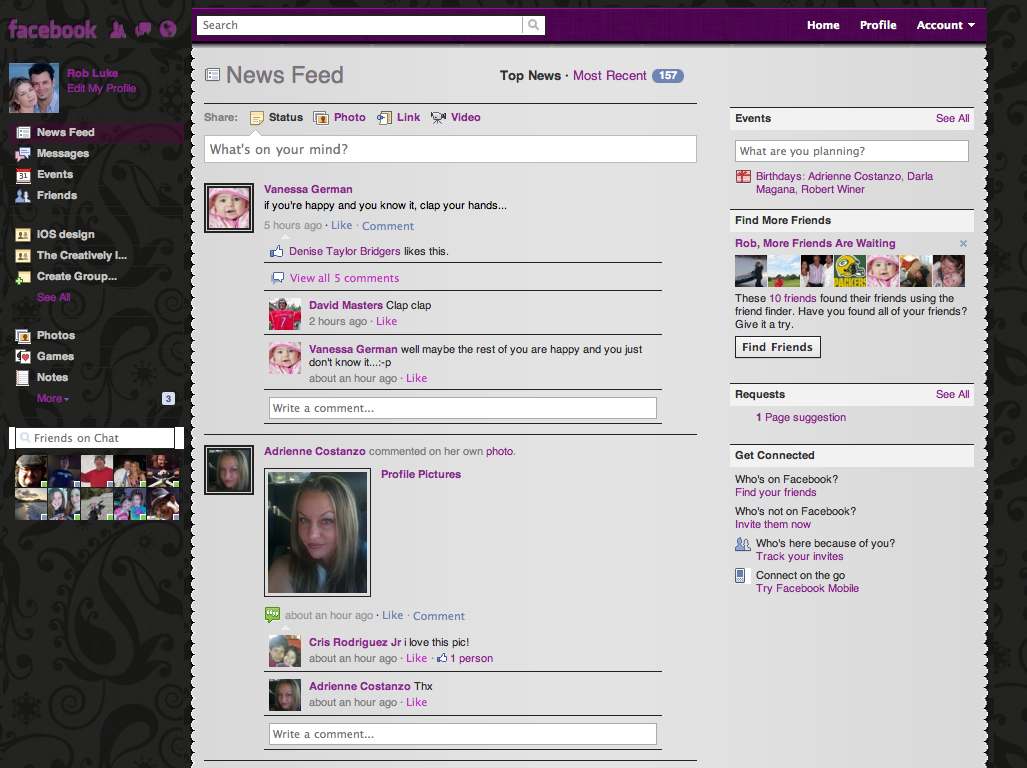Click Track your invites people icon
This screenshot has height=768, width=1027.
[742, 543]
